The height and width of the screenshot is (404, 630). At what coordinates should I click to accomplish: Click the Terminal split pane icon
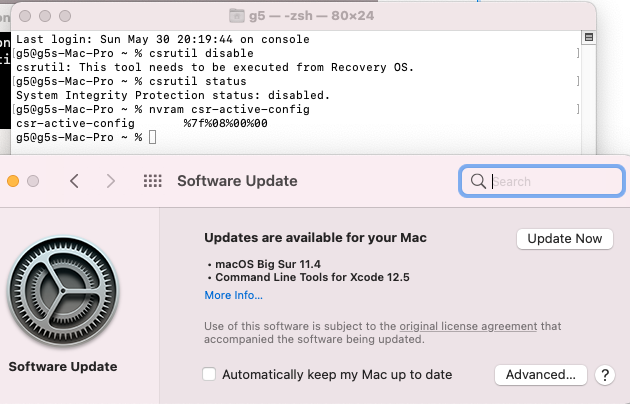point(589,37)
